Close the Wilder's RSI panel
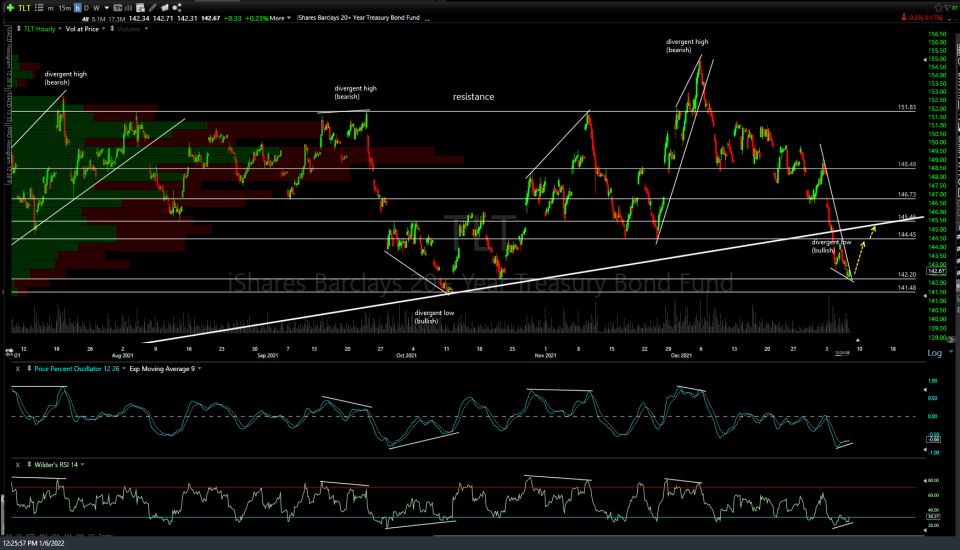Image resolution: width=960 pixels, height=550 pixels. click(x=17, y=465)
